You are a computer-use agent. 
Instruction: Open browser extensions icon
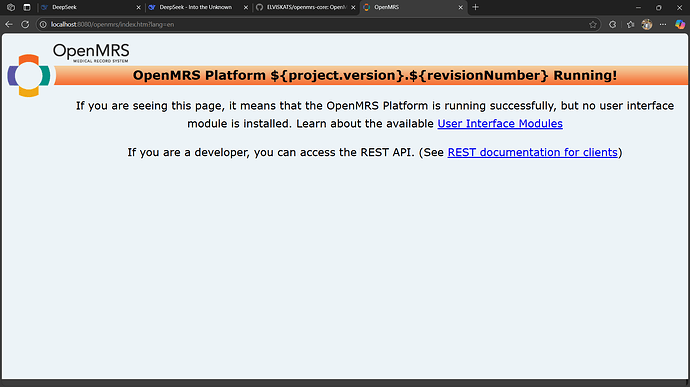pyautogui.click(x=613, y=25)
